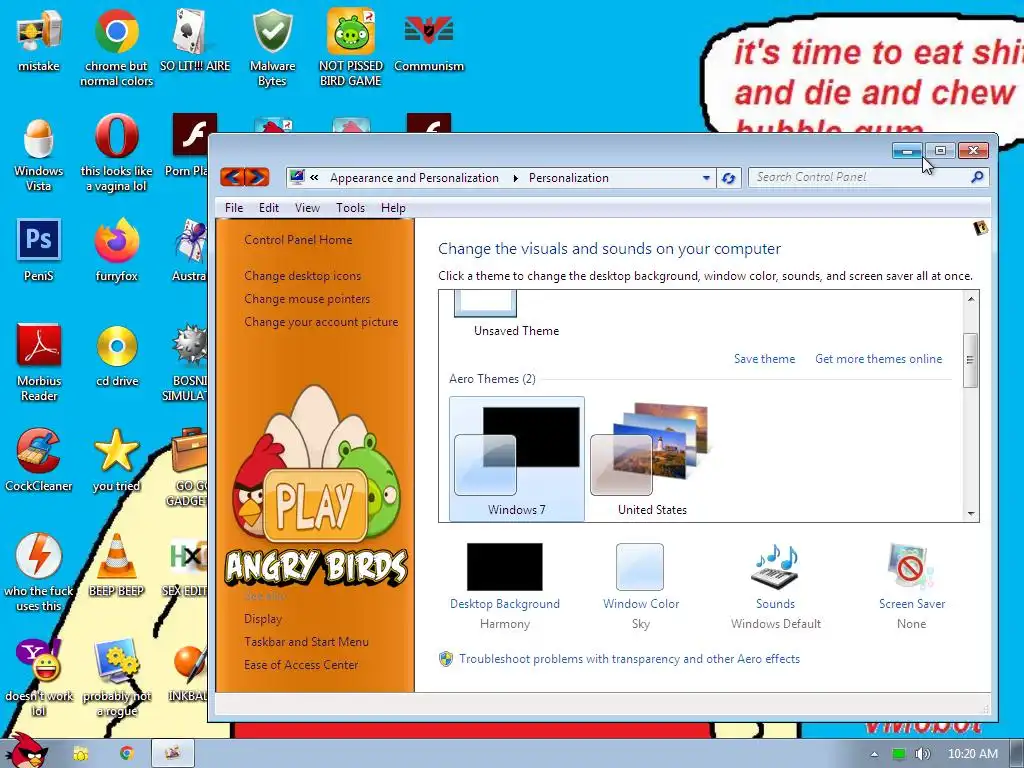The image size is (1024, 768).
Task: Open the address bar history dropdown
Action: [x=706, y=178]
